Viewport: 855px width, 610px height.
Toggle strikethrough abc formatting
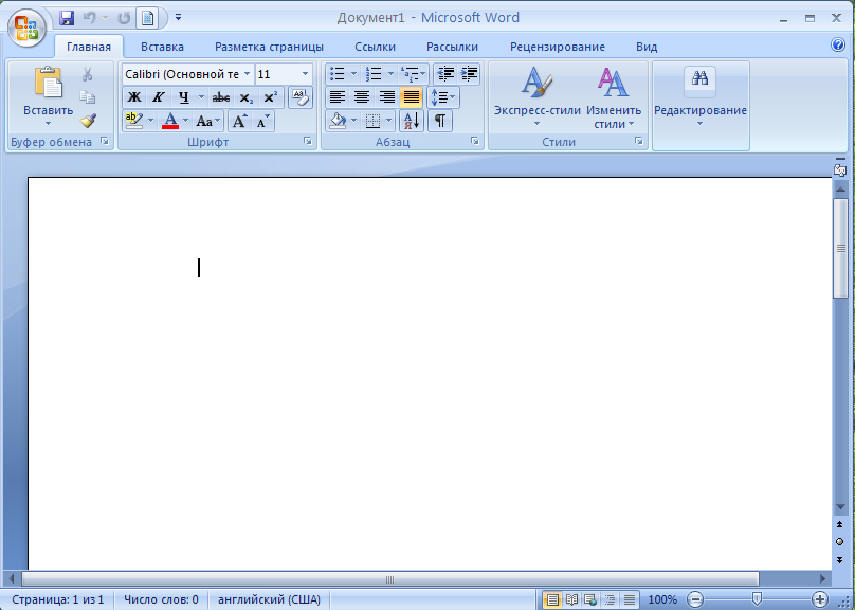click(221, 98)
